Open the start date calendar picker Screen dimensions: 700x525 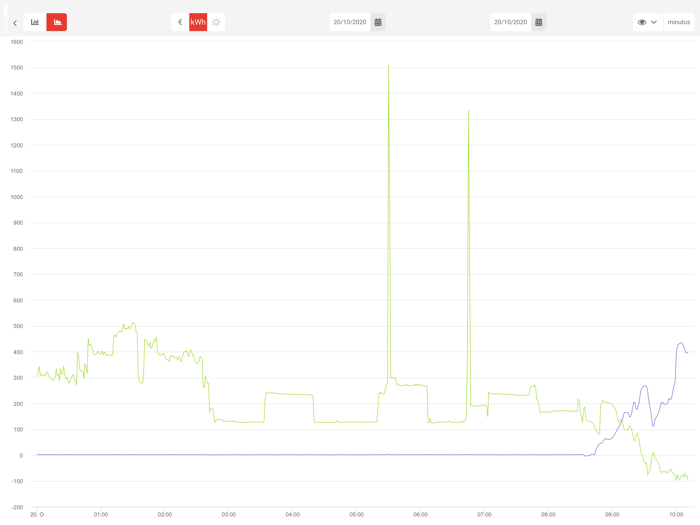[x=378, y=22]
